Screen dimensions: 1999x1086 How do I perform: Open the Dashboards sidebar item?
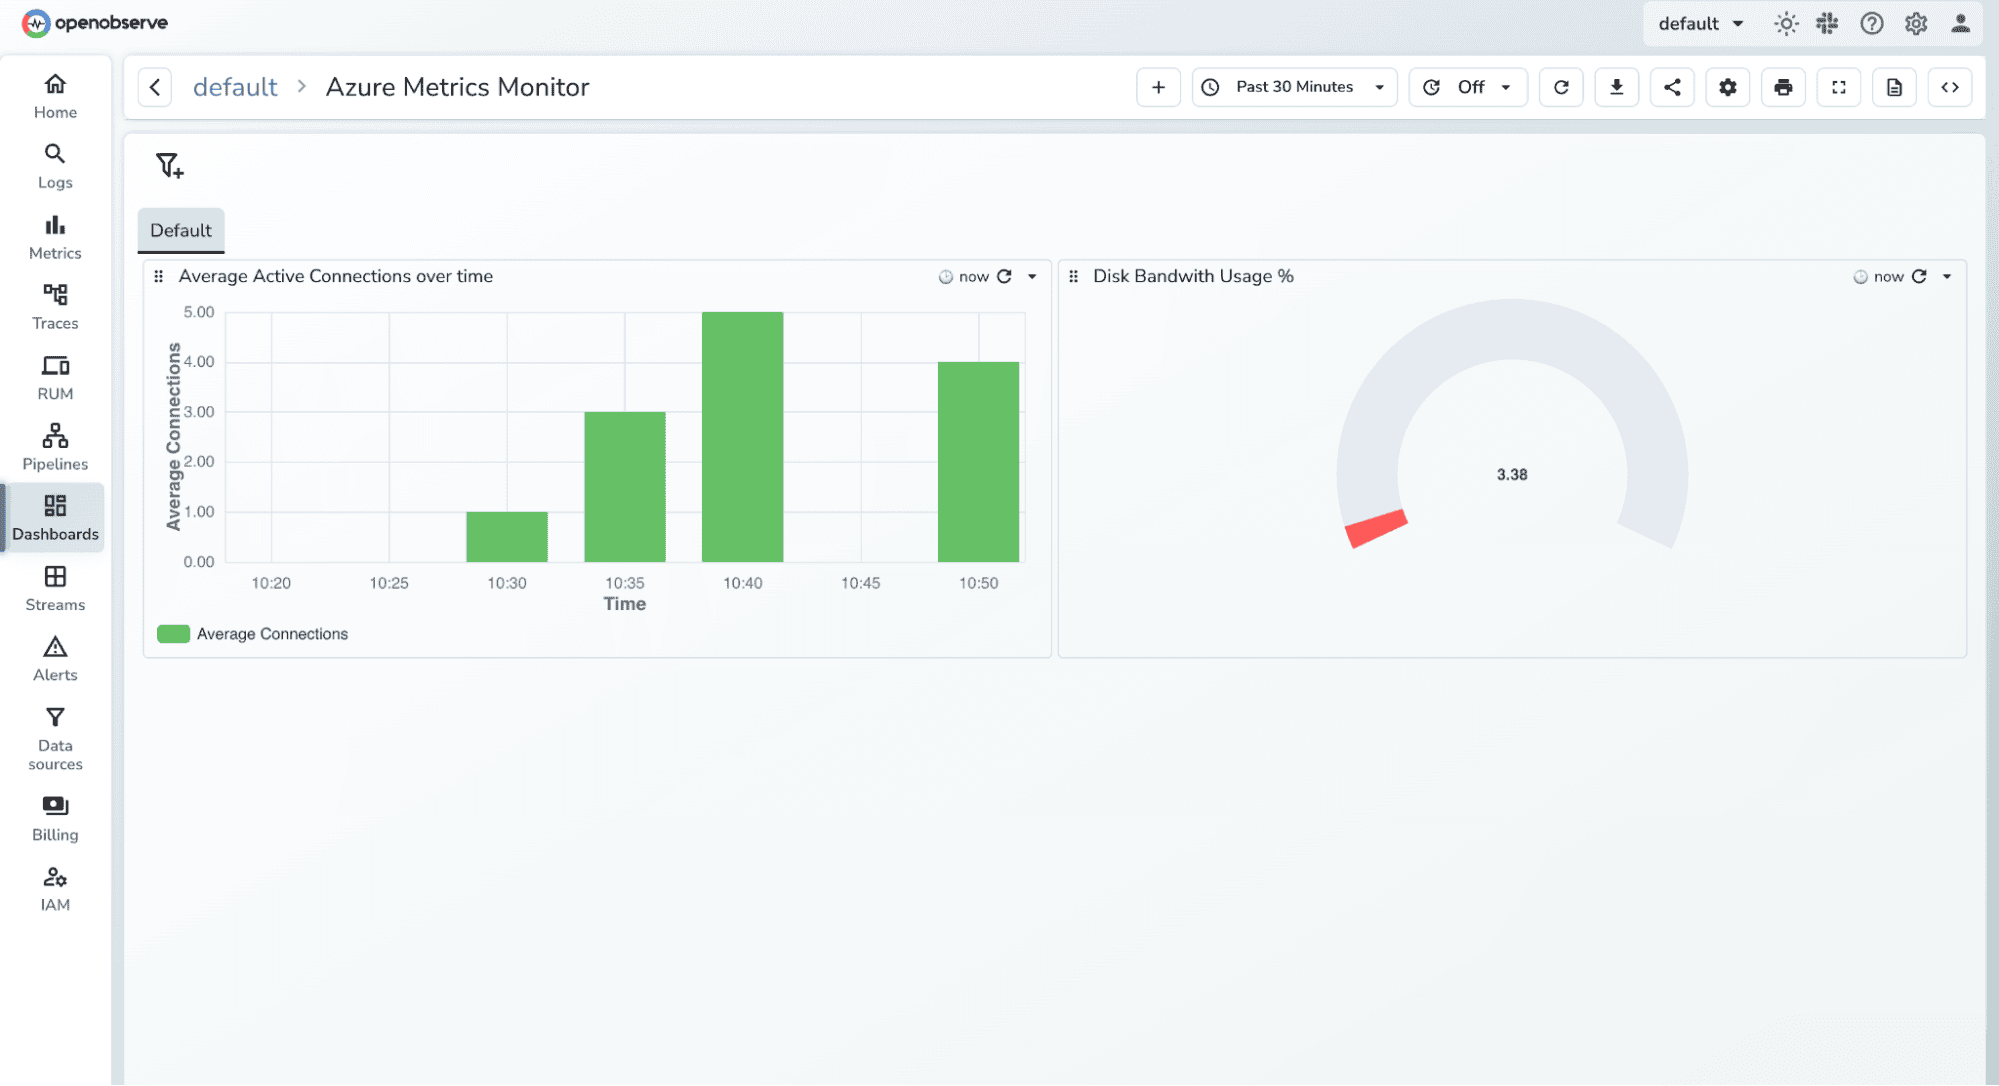[x=54, y=517]
